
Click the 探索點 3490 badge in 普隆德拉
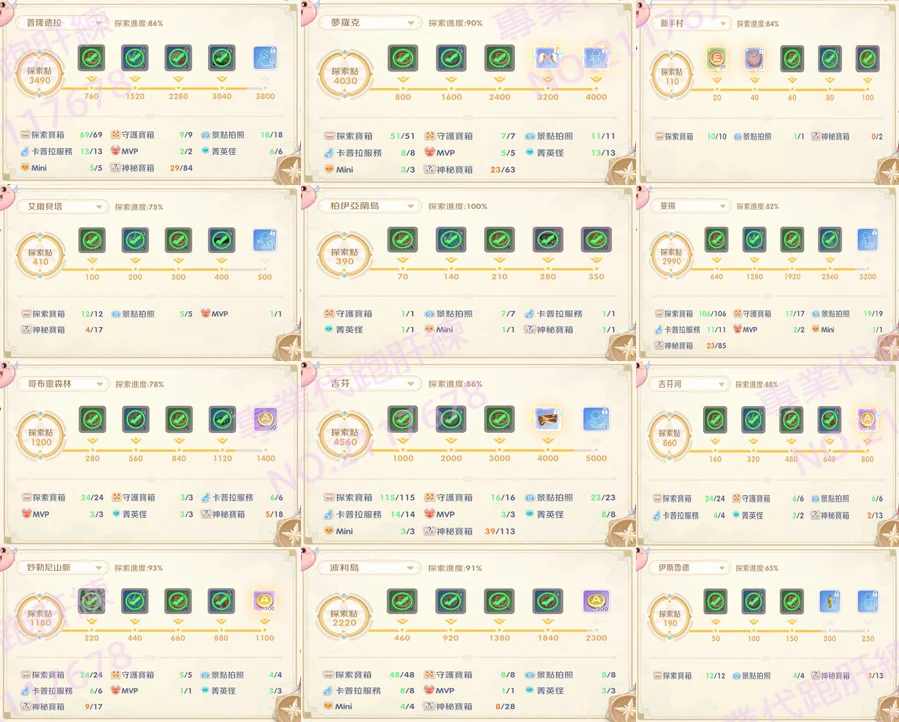coord(40,75)
